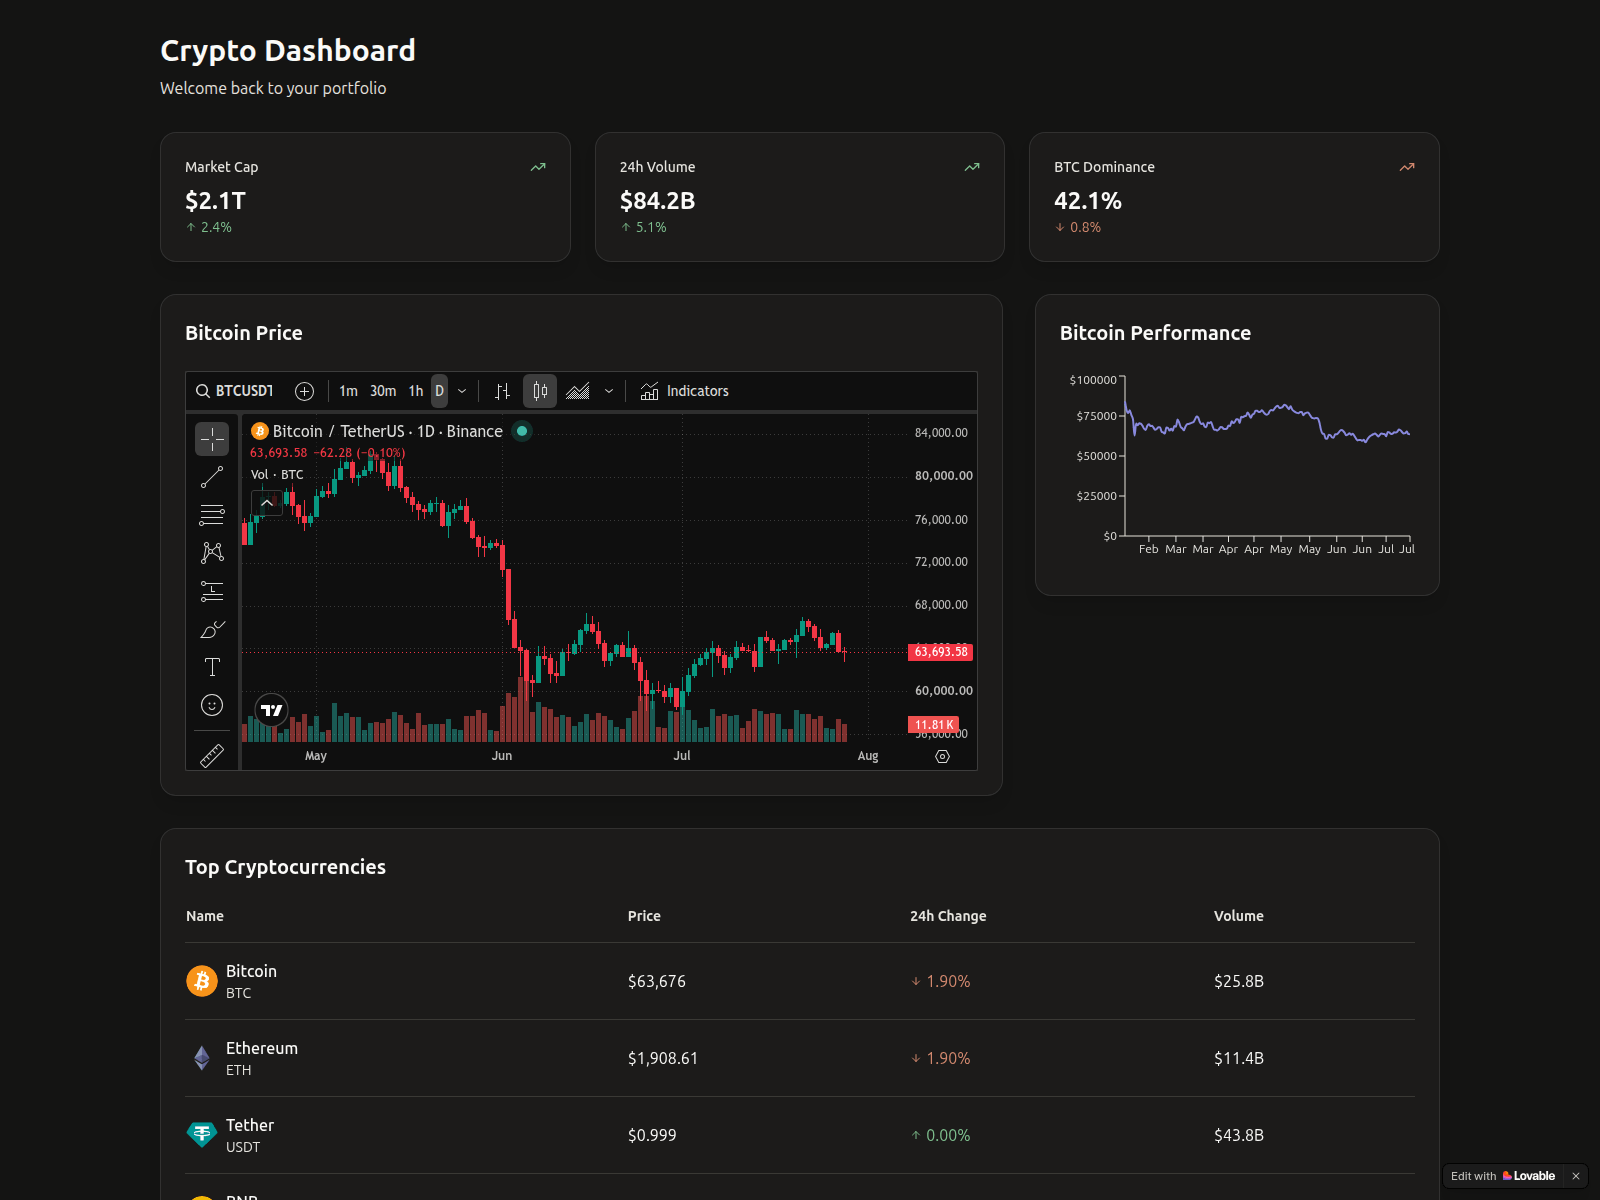Screen dimensions: 1600x1200
Task: Click the $43.8B Tether volume
Action: tap(1239, 1135)
